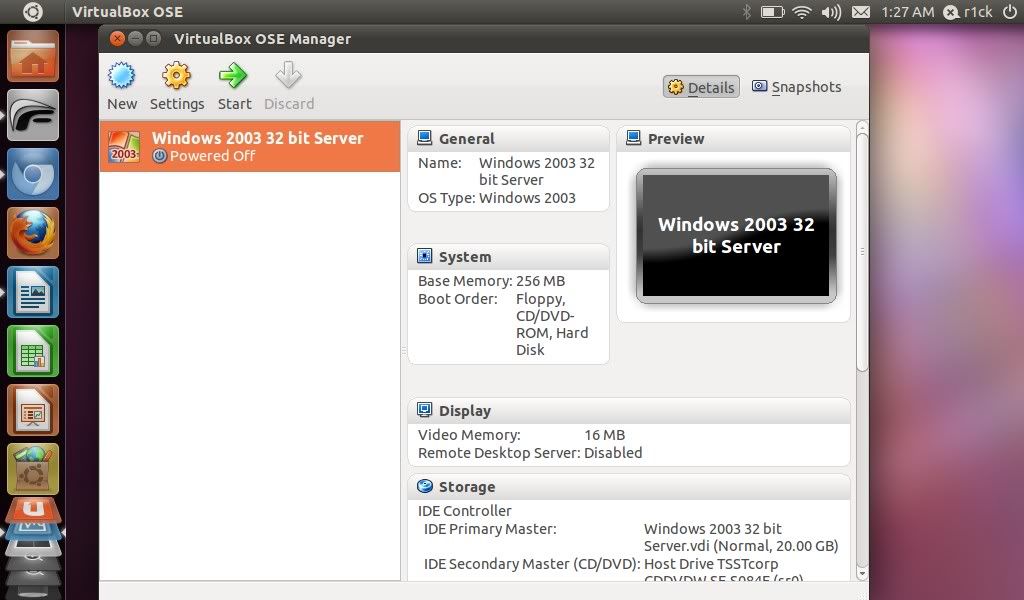Click the Base Memory 256 MB value
This screenshot has height=600, width=1024.
[x=540, y=281]
